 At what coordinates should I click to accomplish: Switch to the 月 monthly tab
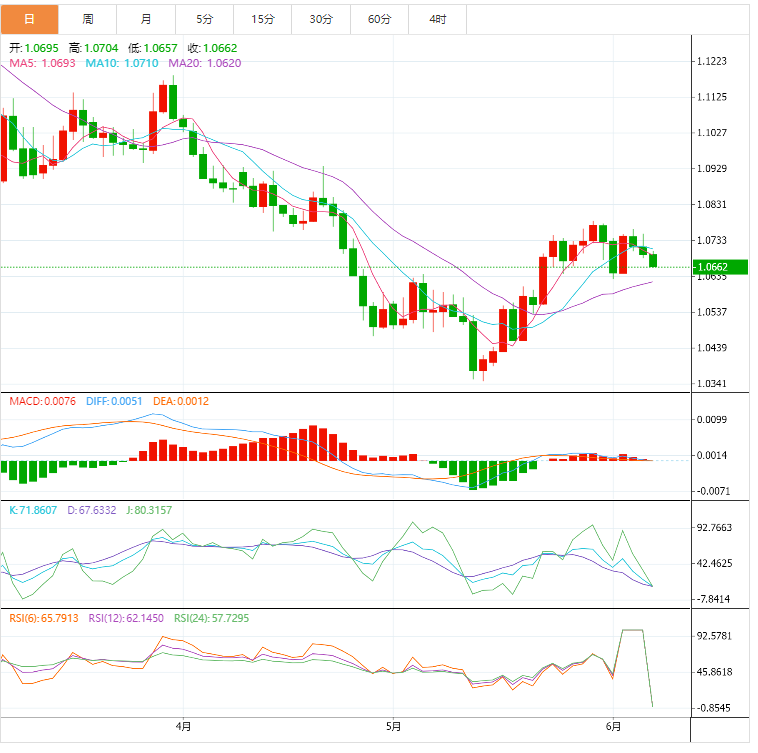pyautogui.click(x=146, y=19)
